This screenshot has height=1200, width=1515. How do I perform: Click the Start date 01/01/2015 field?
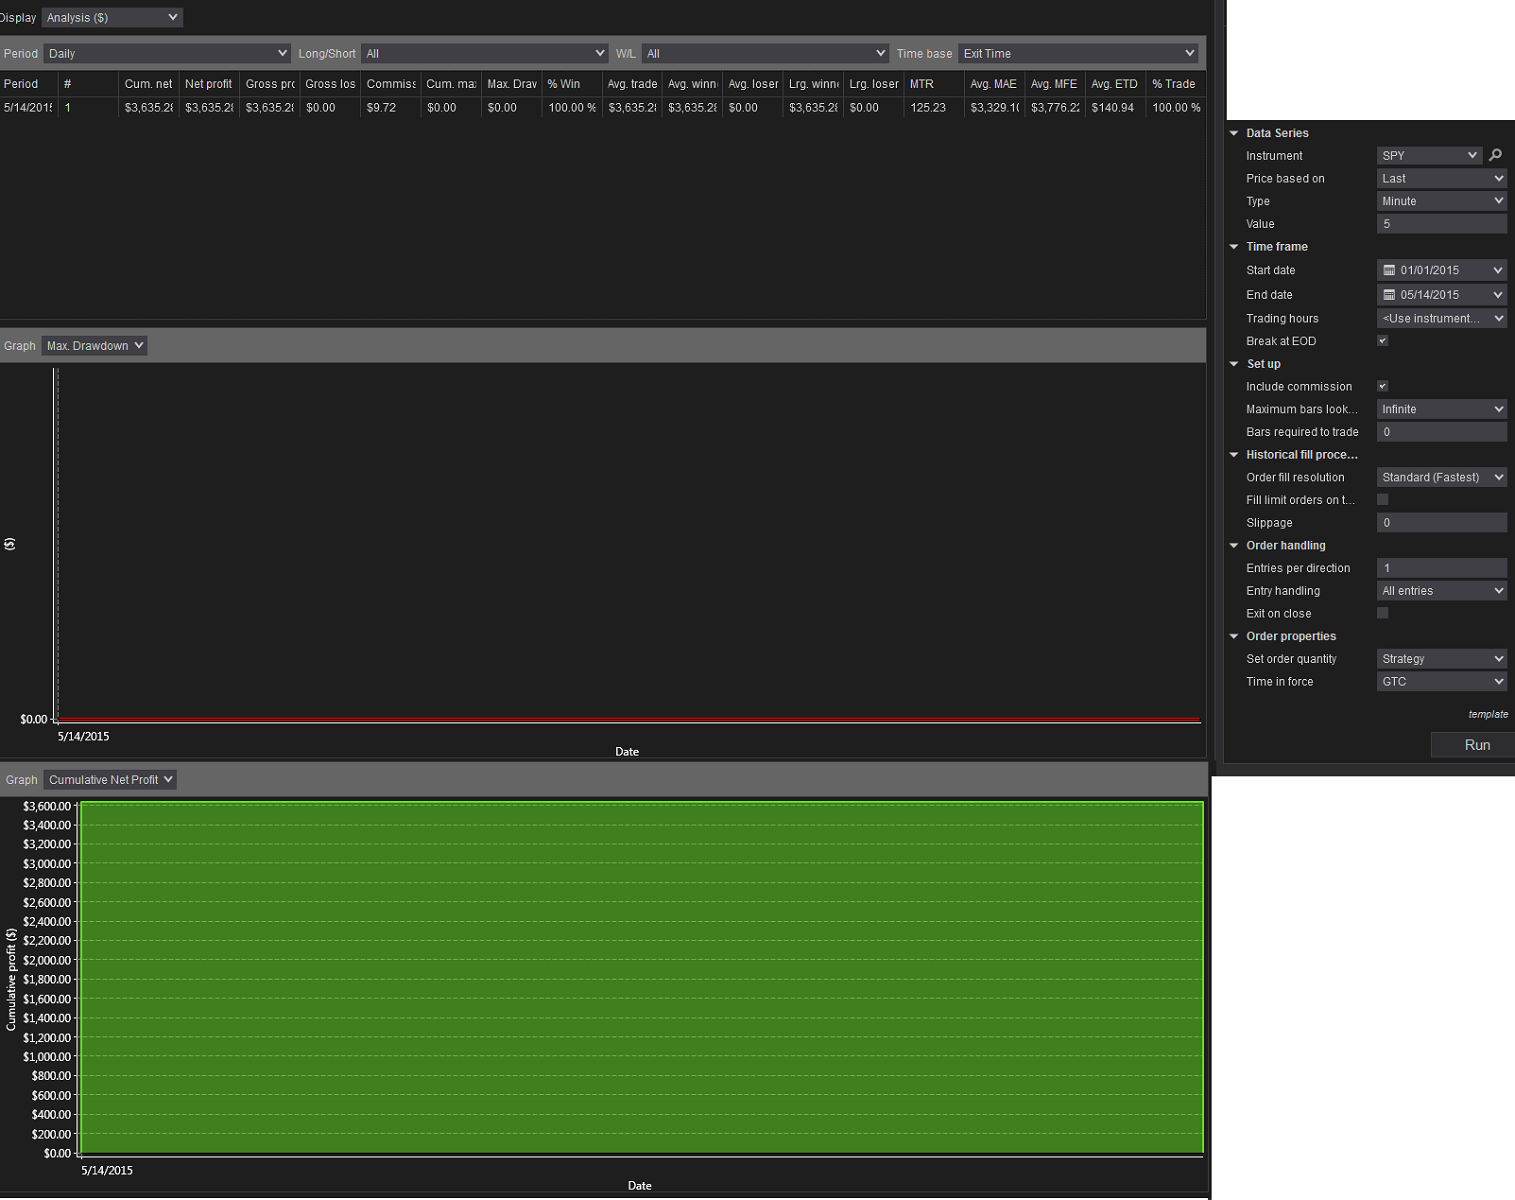pyautogui.click(x=1442, y=270)
